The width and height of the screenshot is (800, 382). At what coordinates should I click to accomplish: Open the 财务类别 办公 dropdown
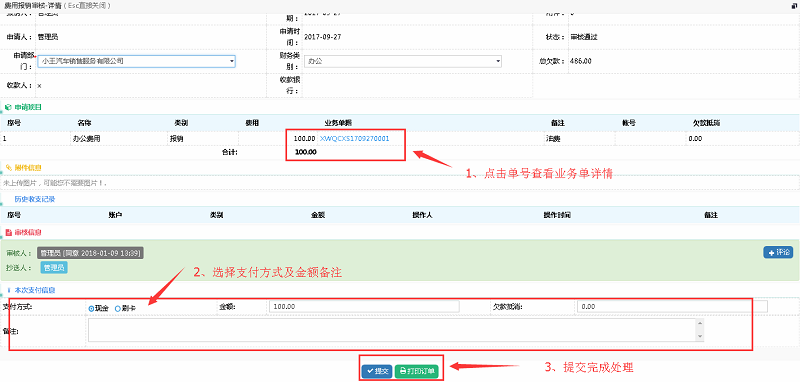tap(403, 61)
